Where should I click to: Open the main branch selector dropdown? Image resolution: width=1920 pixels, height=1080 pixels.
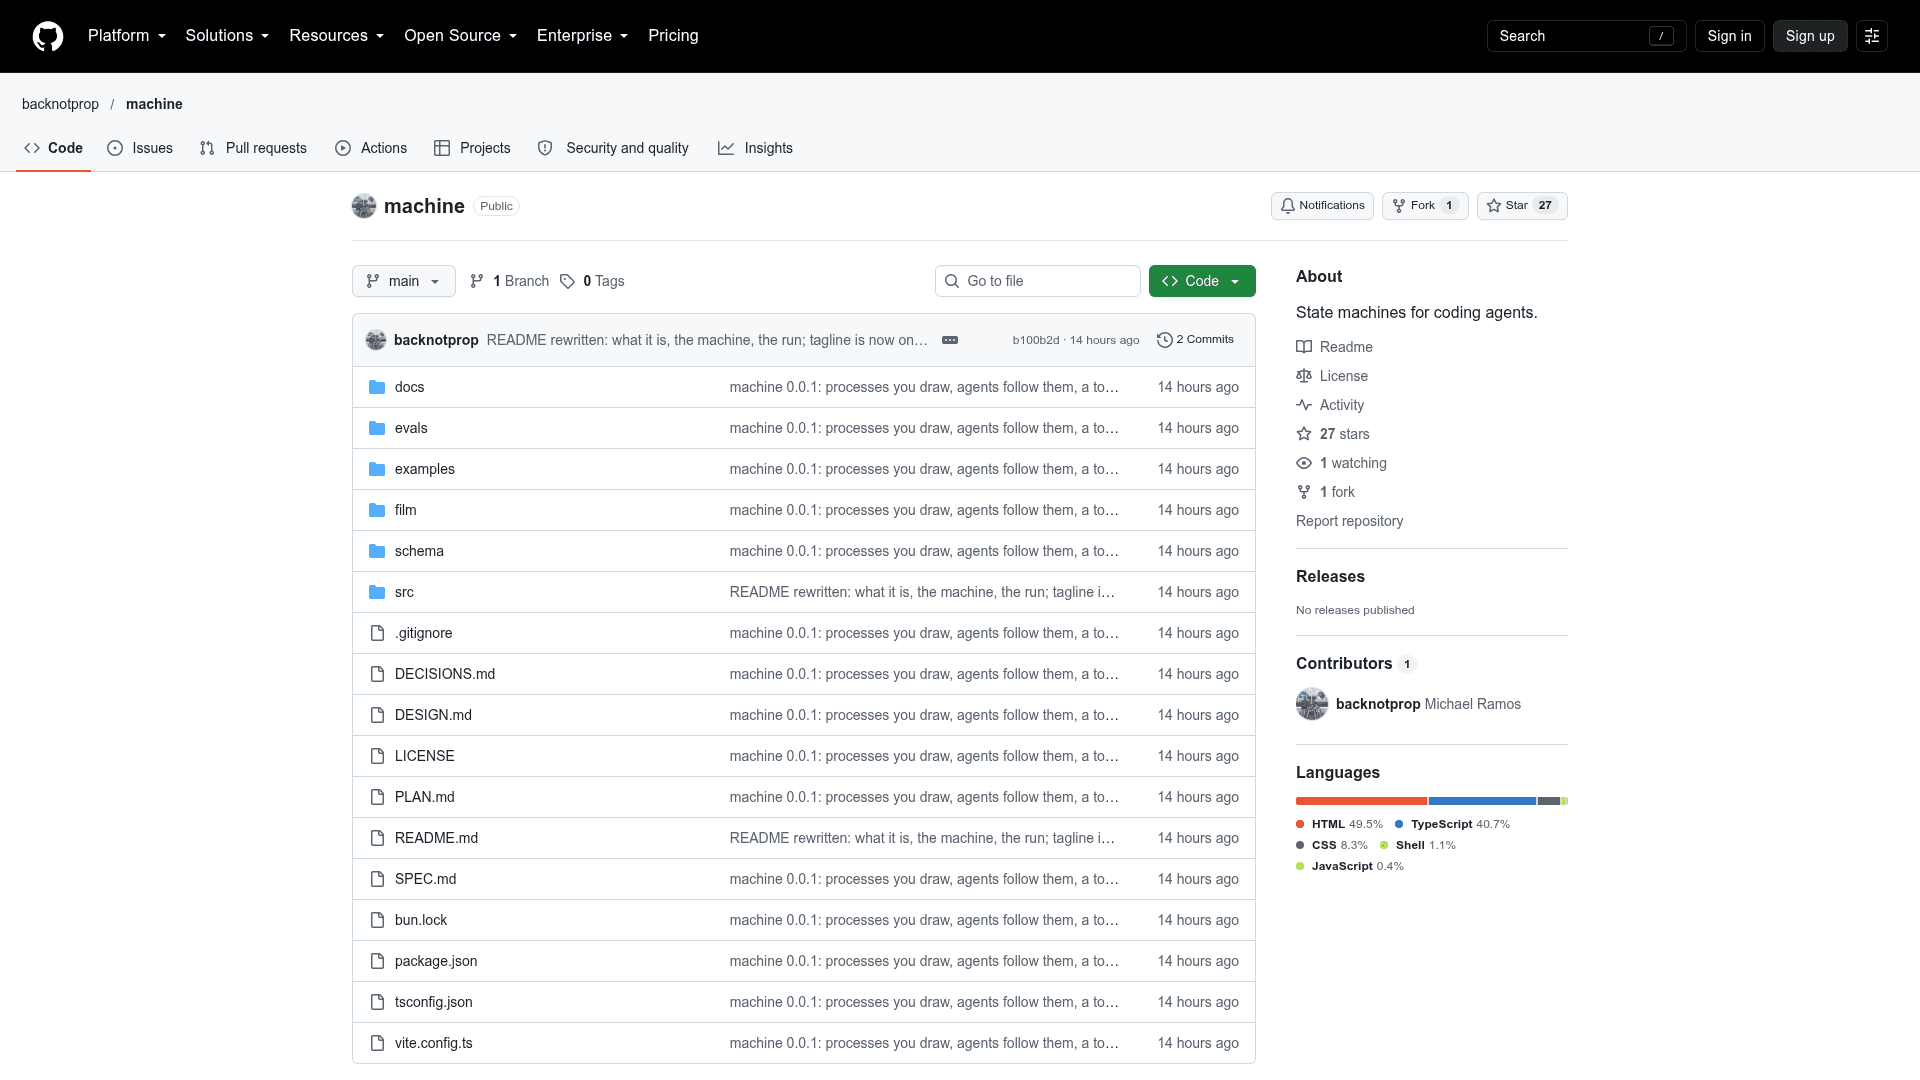coord(404,281)
